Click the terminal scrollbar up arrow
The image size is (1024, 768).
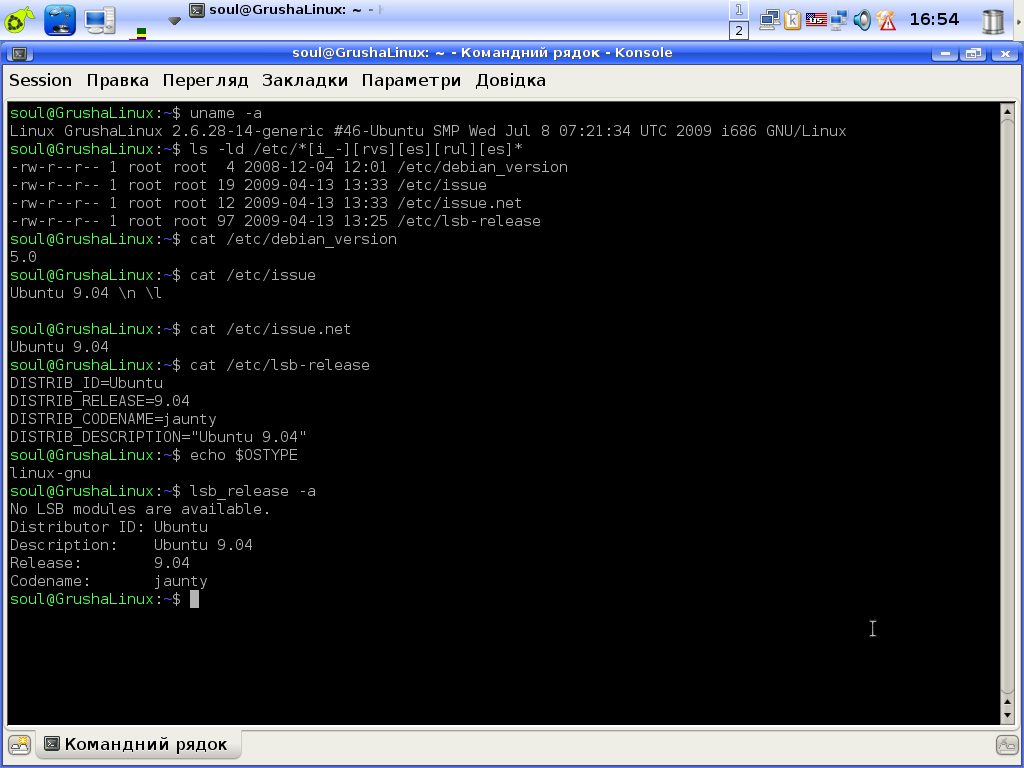point(1008,110)
